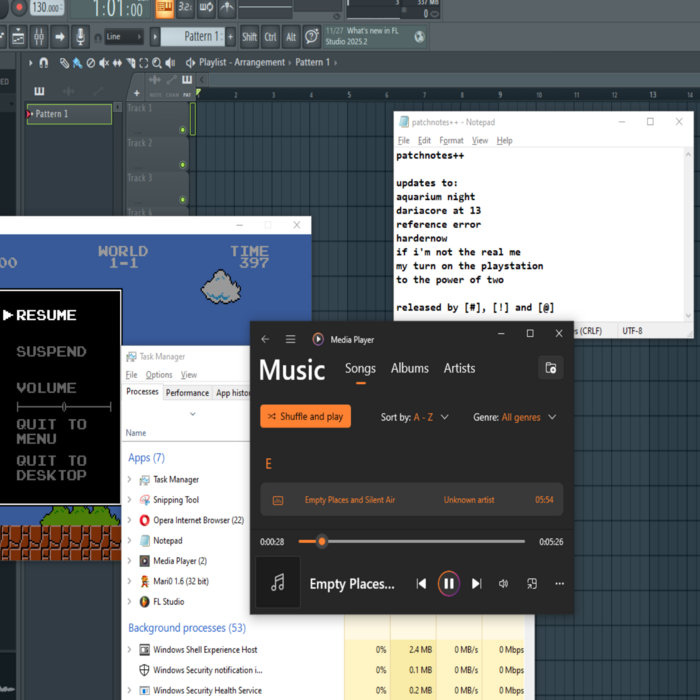Open the Media Player hamburger navigation menu
The width and height of the screenshot is (700, 700).
[x=290, y=339]
